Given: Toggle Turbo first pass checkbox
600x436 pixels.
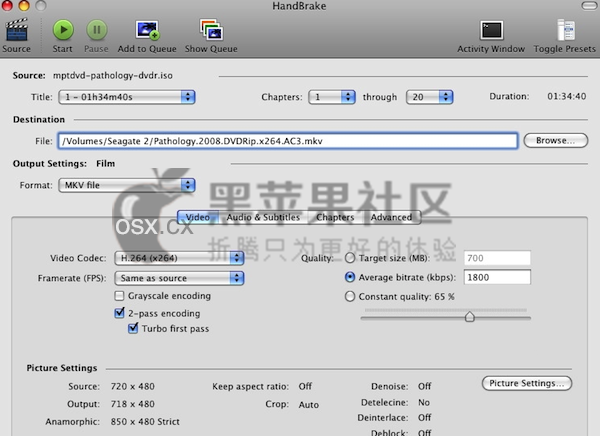Looking at the screenshot, I should pyautogui.click(x=133, y=328).
